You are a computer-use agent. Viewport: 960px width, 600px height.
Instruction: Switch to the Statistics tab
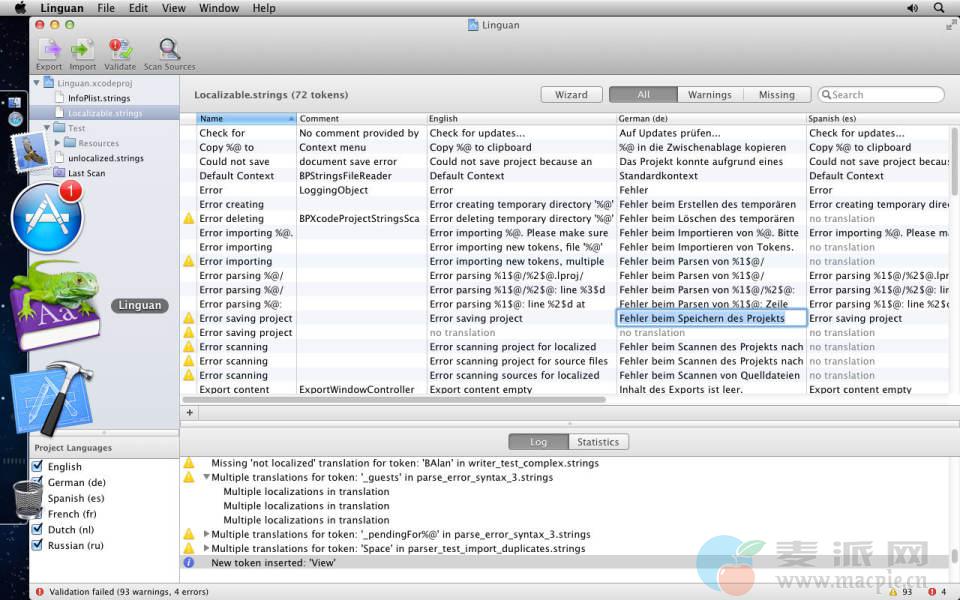(x=597, y=442)
